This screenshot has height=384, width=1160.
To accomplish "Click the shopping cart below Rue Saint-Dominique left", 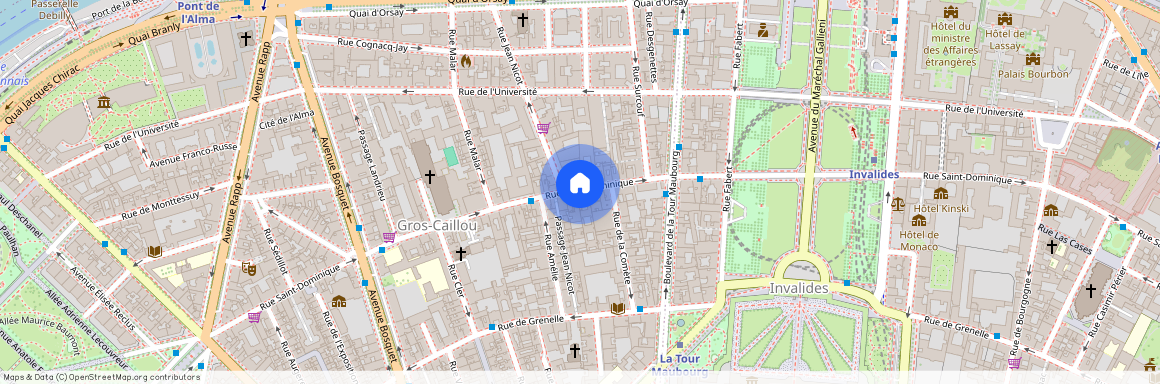I will [254, 317].
